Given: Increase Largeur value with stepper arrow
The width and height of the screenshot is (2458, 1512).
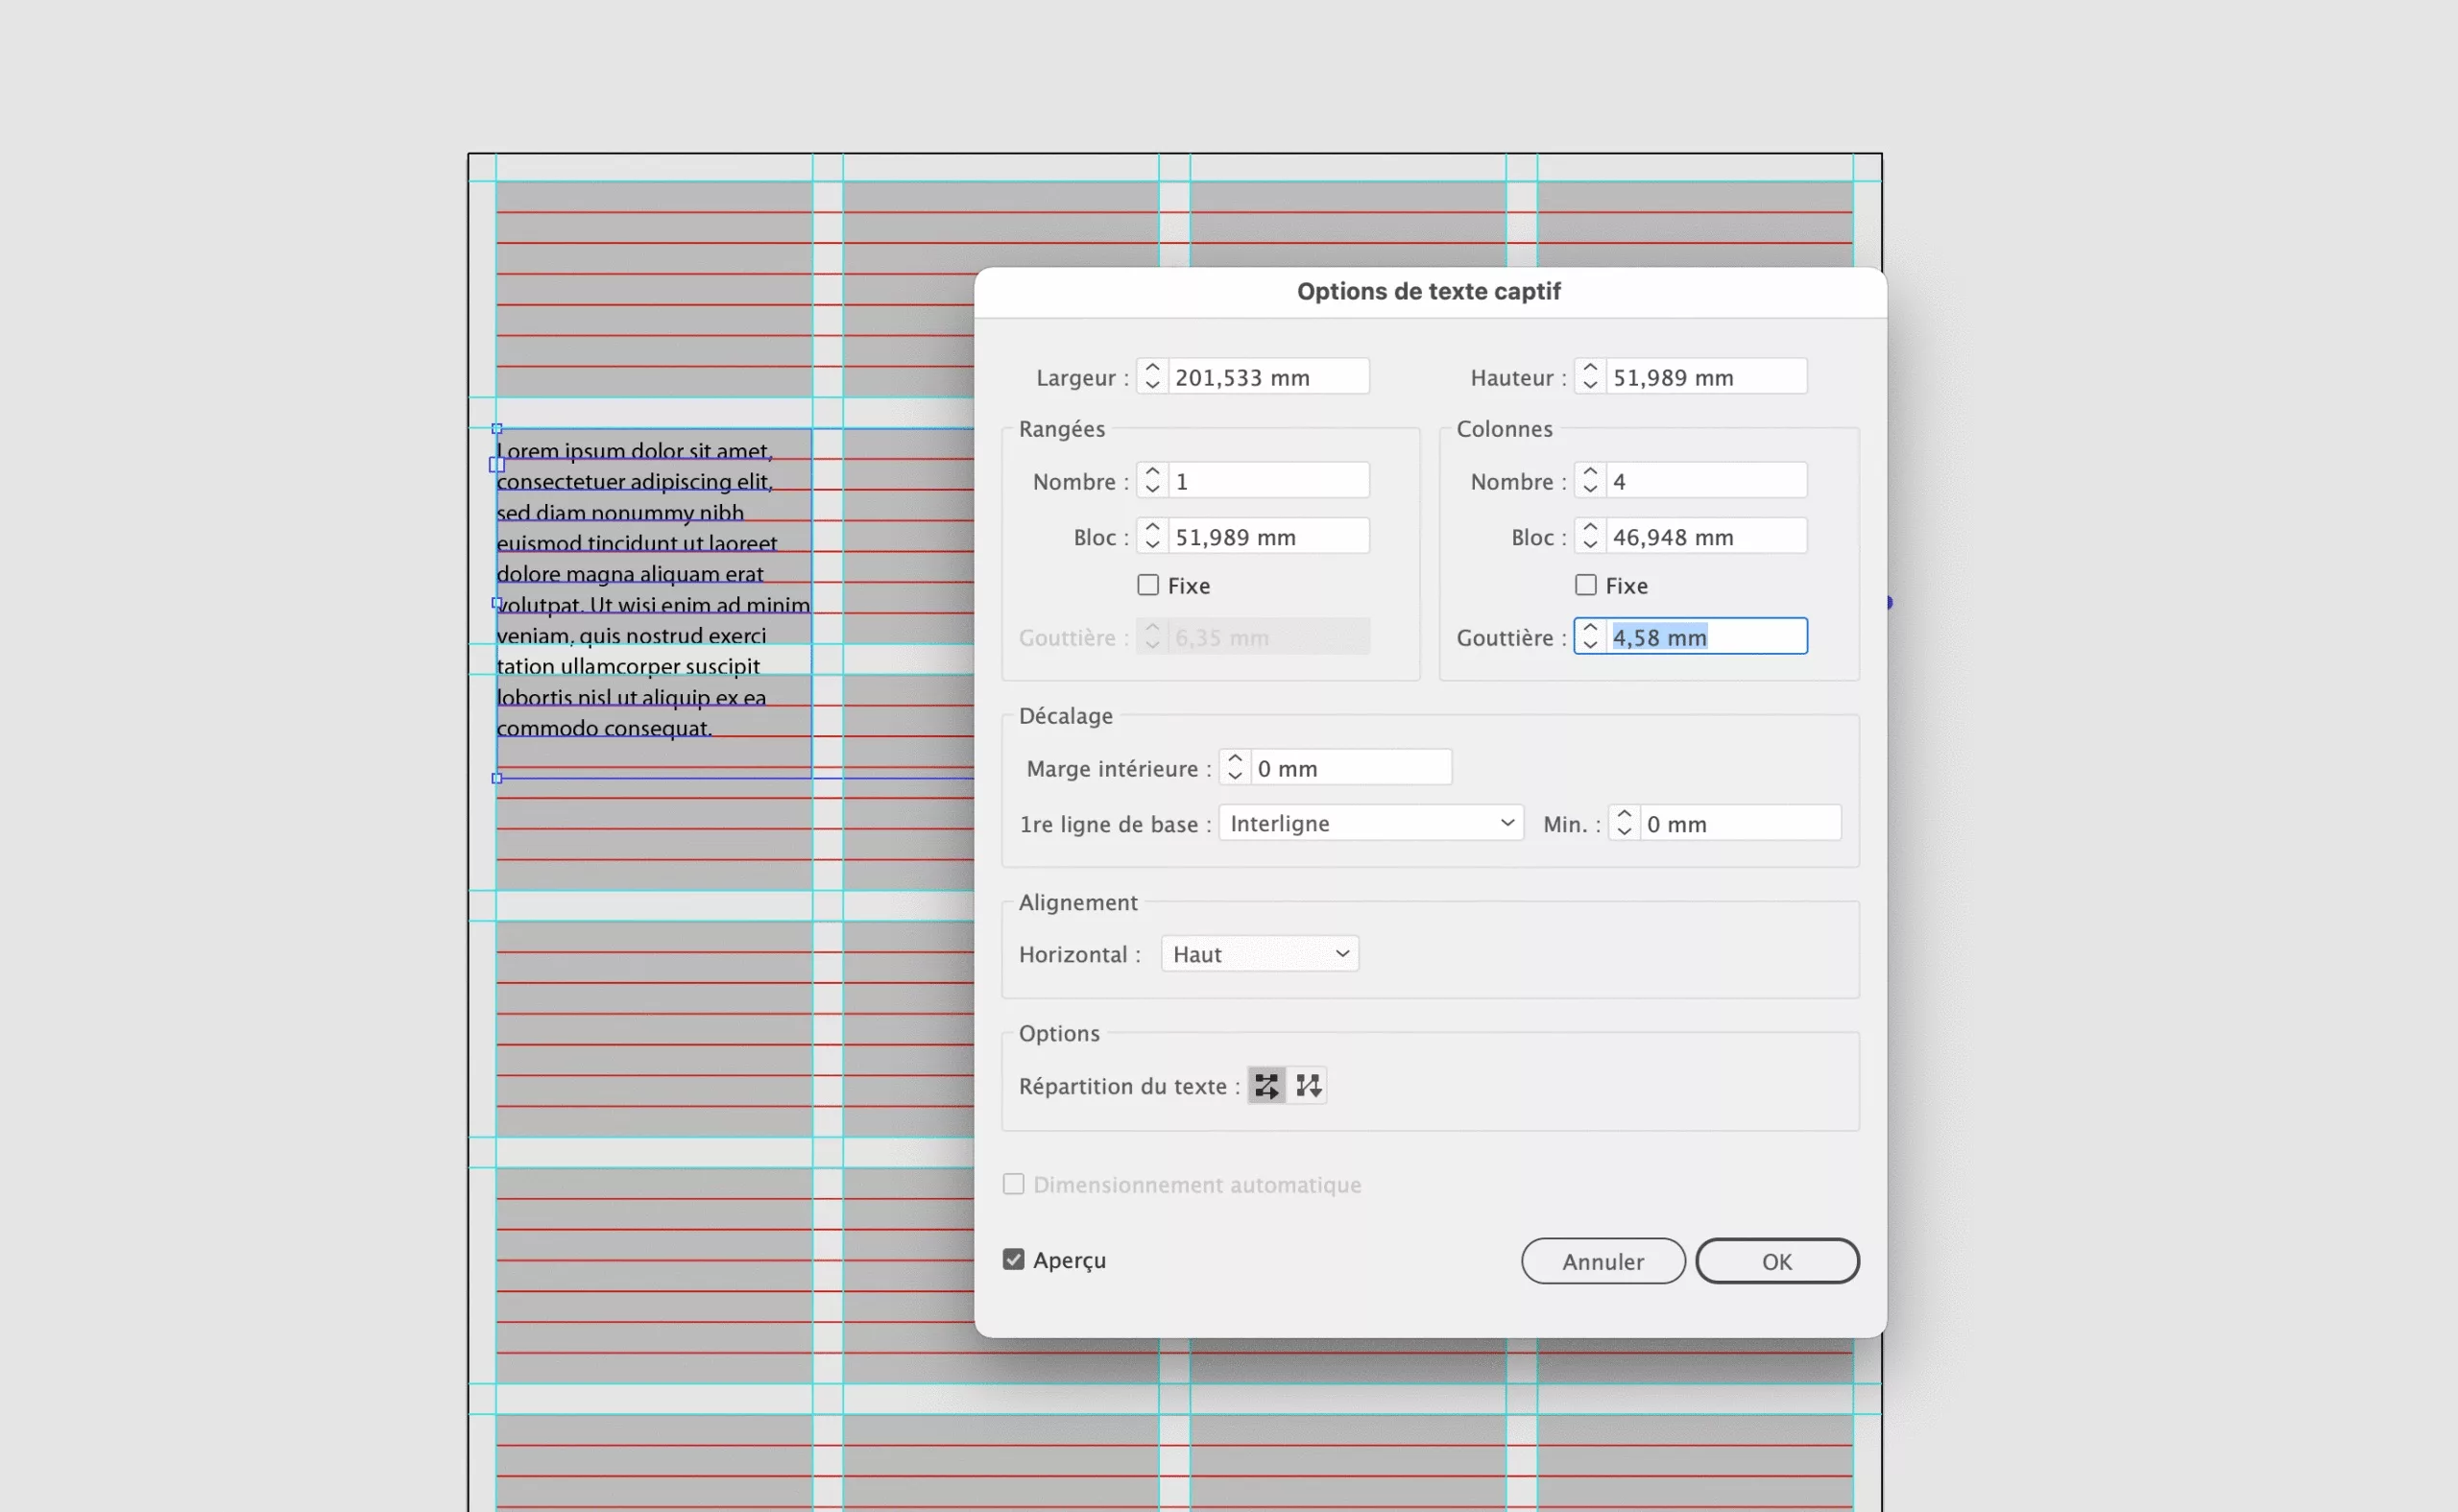Looking at the screenshot, I should (x=1152, y=368).
